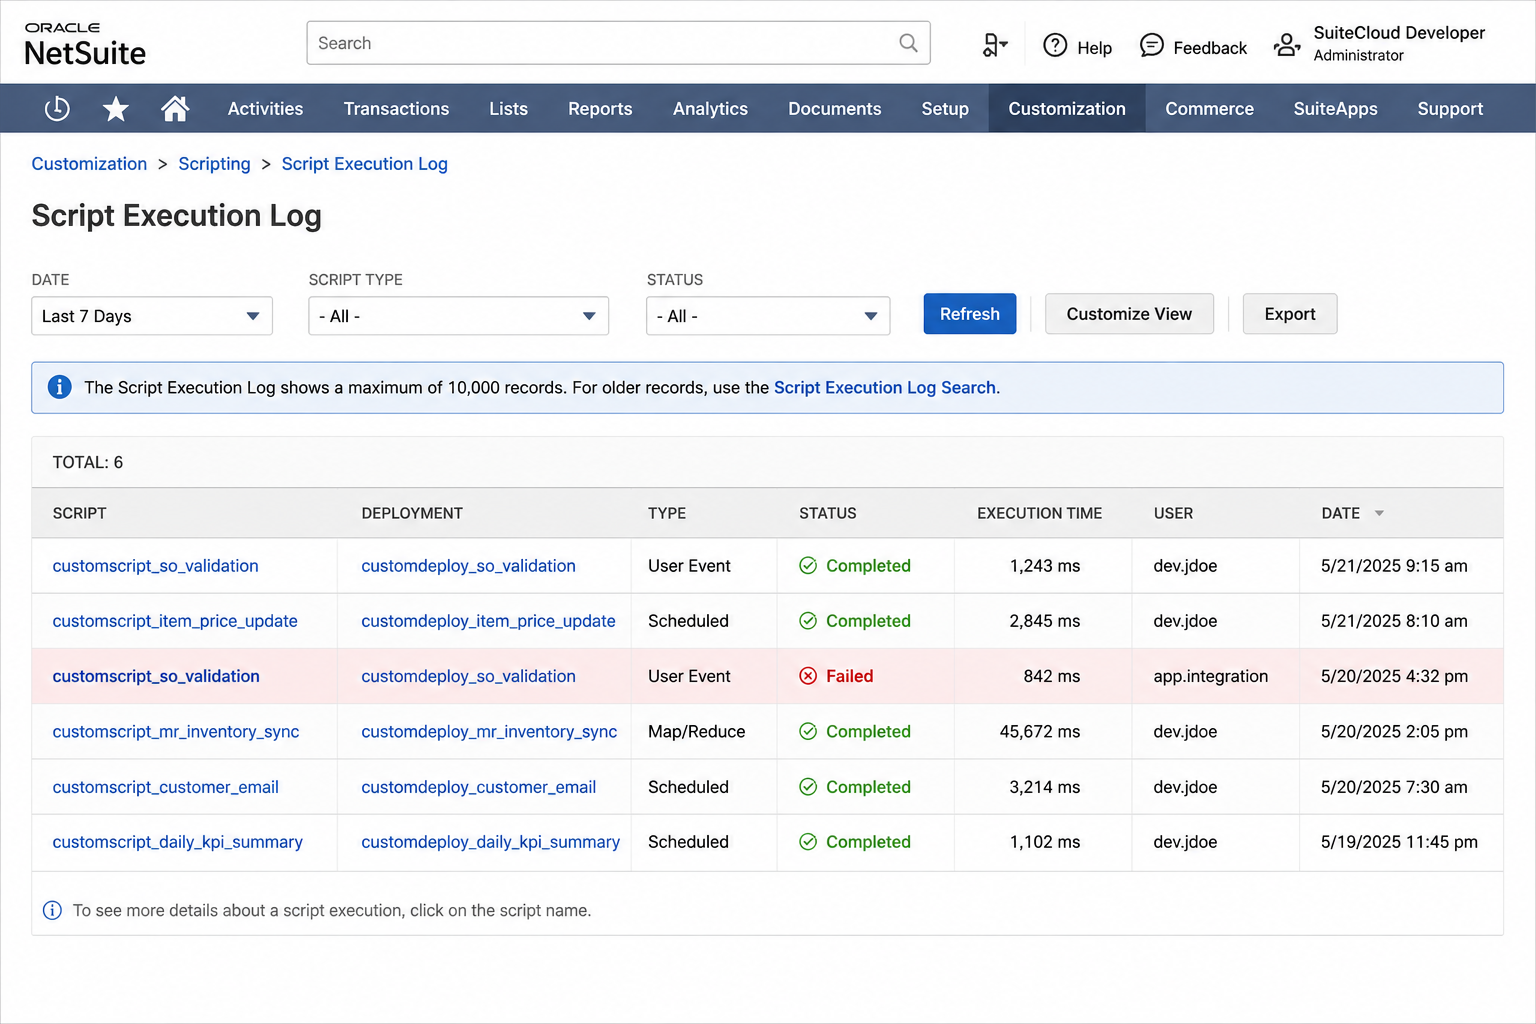Go to the Home icon
1536x1024 pixels.
[175, 108]
